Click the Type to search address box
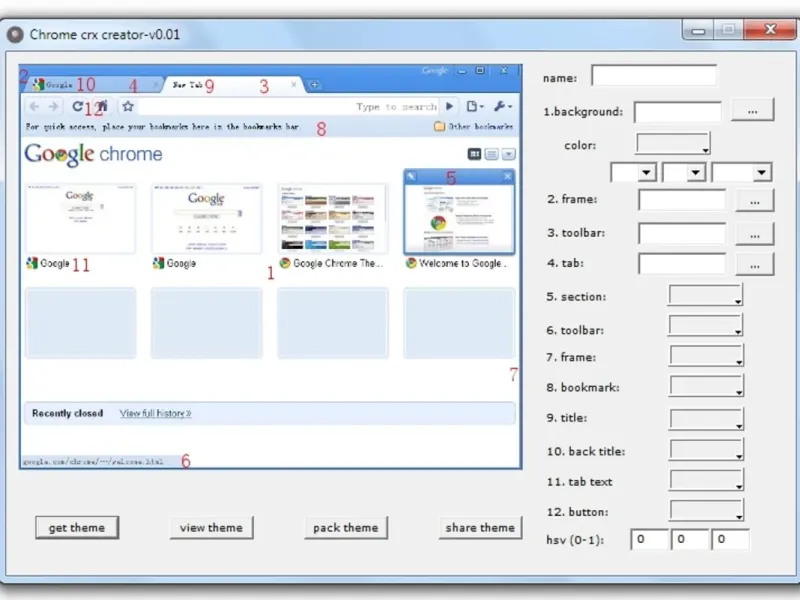 [289, 106]
